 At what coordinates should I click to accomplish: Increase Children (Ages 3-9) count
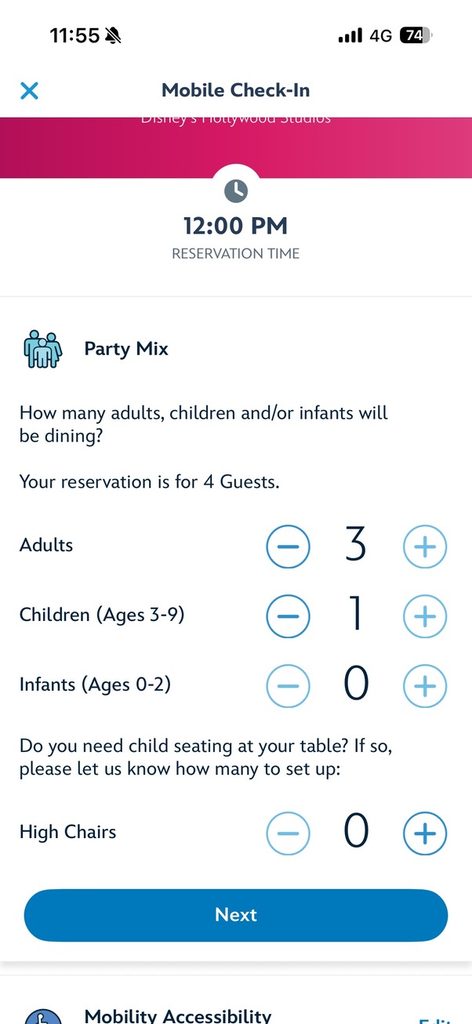coord(425,615)
